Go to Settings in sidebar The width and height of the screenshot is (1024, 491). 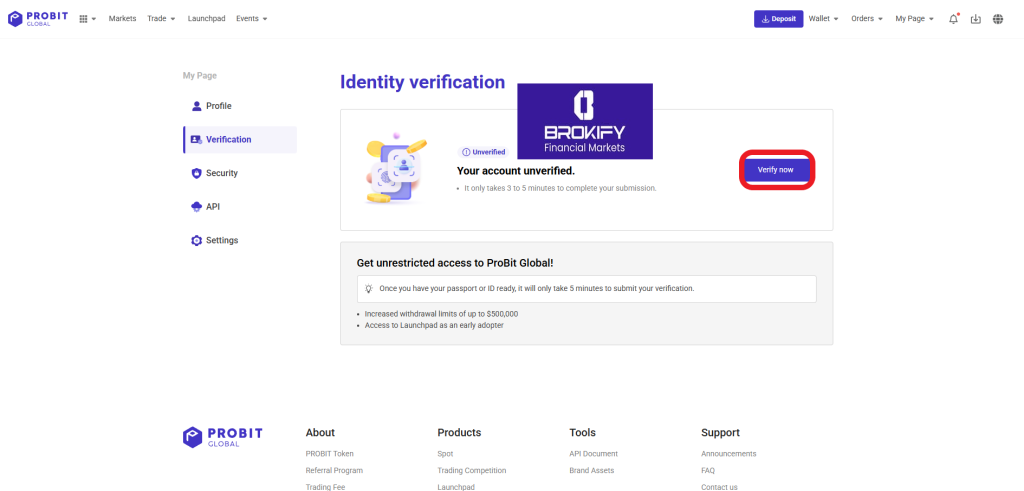pyautogui.click(x=221, y=240)
